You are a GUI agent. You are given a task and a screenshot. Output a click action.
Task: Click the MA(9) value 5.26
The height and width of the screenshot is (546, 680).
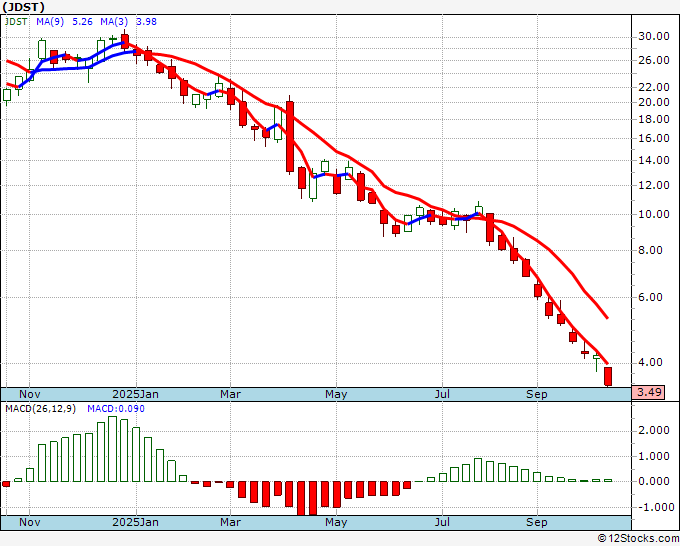coord(82,22)
